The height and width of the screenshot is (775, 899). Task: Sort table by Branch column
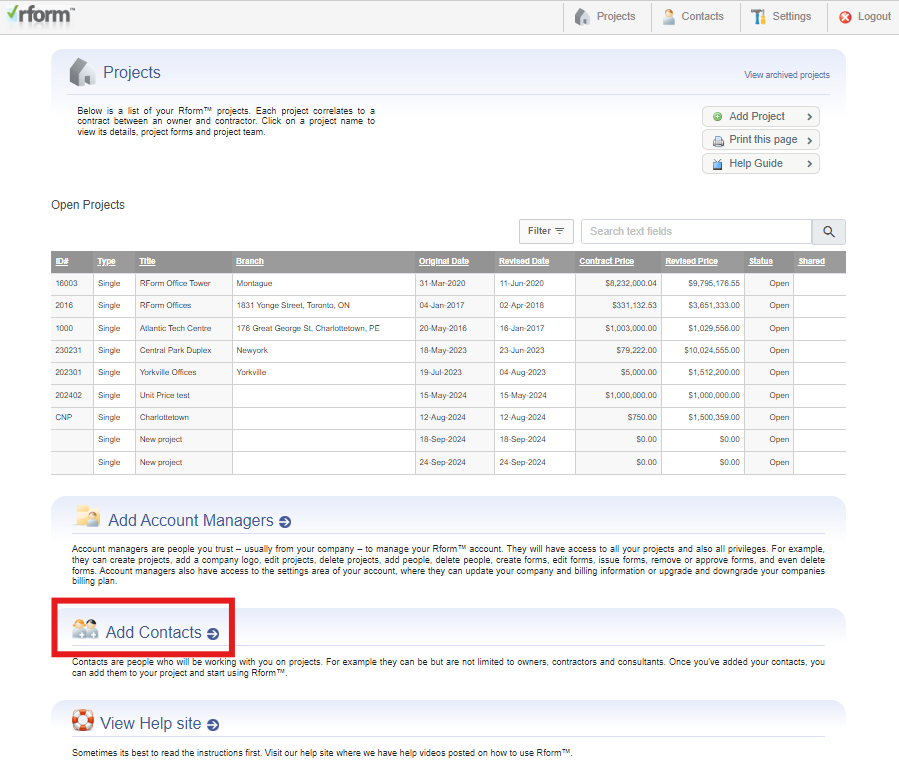pyautogui.click(x=250, y=261)
